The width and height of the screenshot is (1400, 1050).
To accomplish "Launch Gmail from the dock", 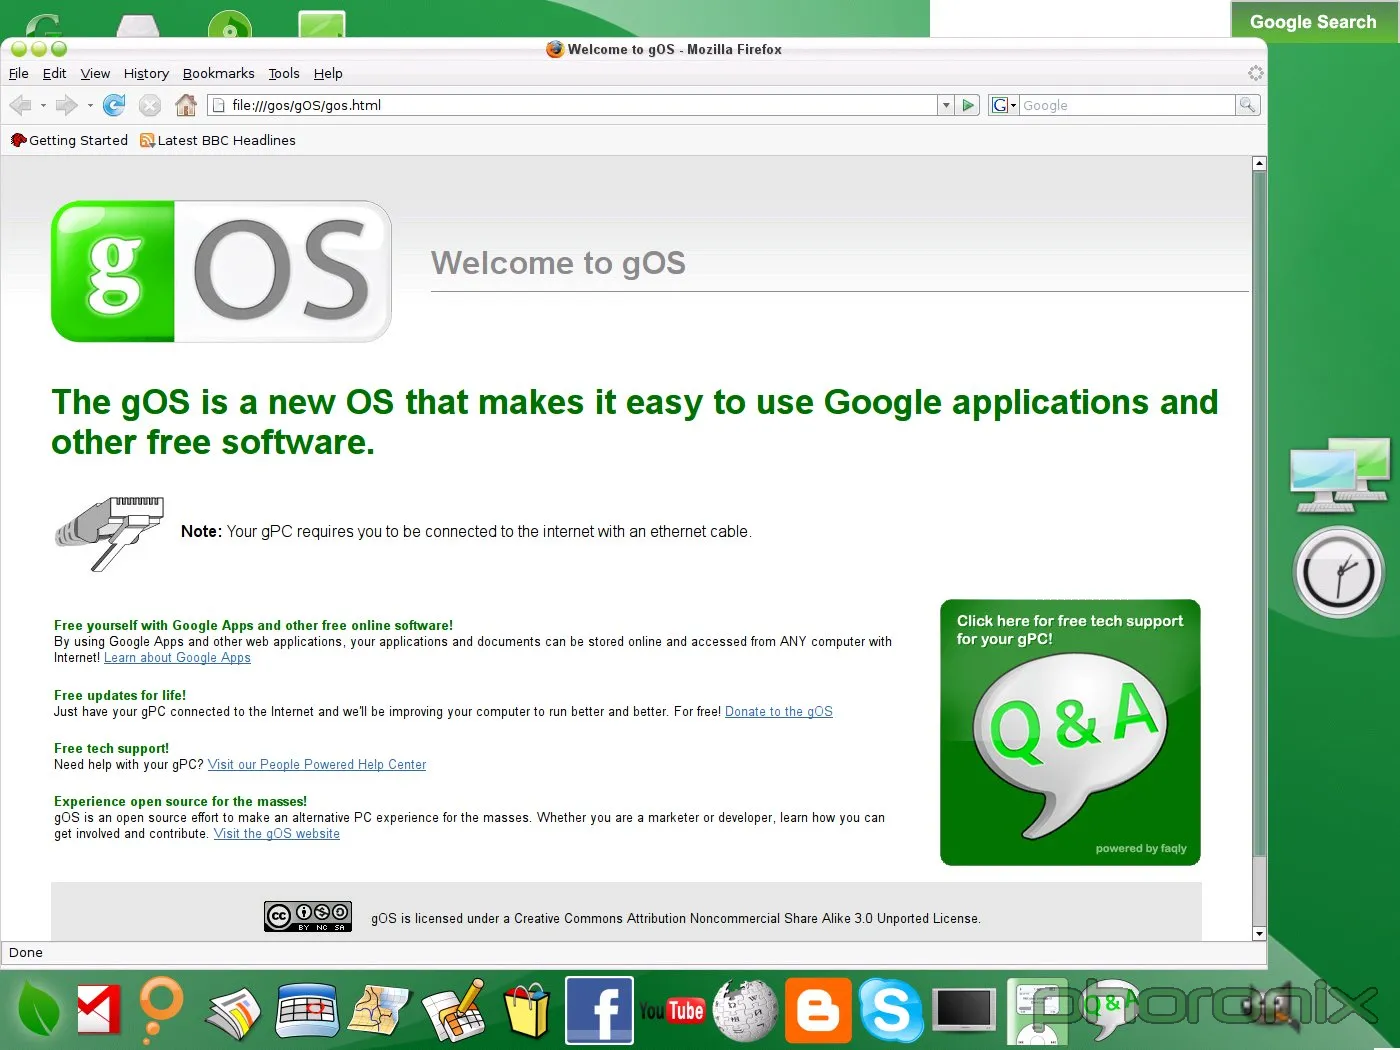I will coord(98,1010).
